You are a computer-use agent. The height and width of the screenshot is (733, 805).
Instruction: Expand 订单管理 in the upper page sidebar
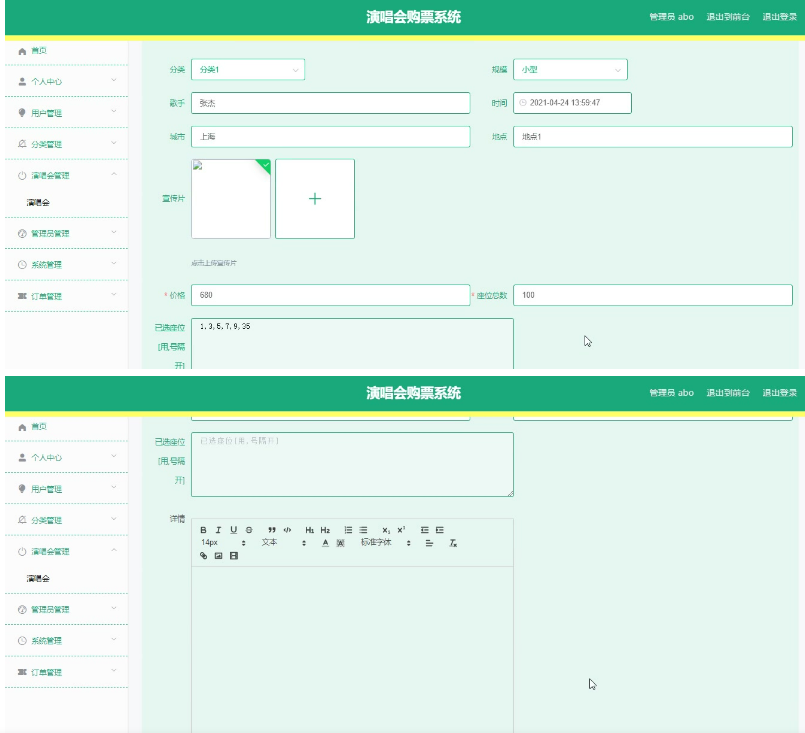point(66,296)
